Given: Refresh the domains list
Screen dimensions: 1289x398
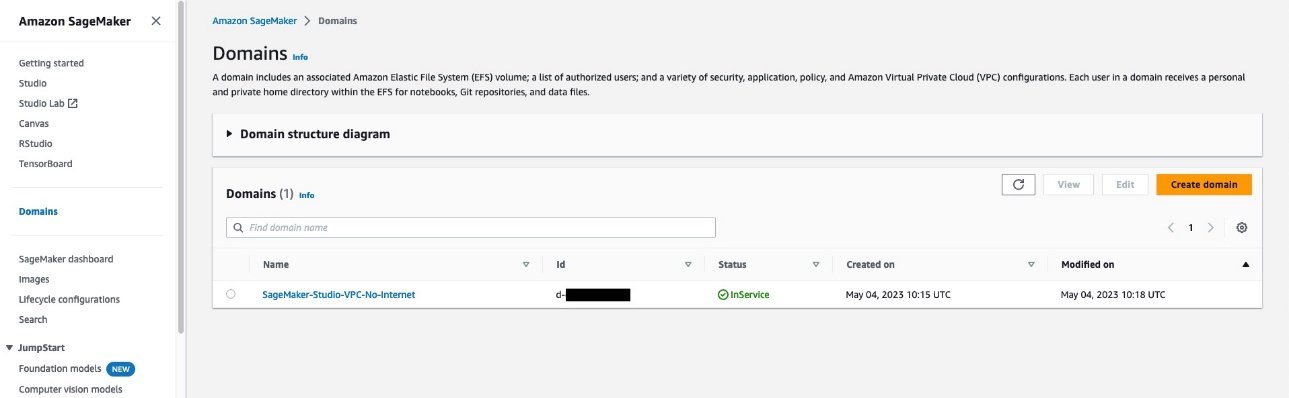Looking at the screenshot, I should click(x=1018, y=185).
